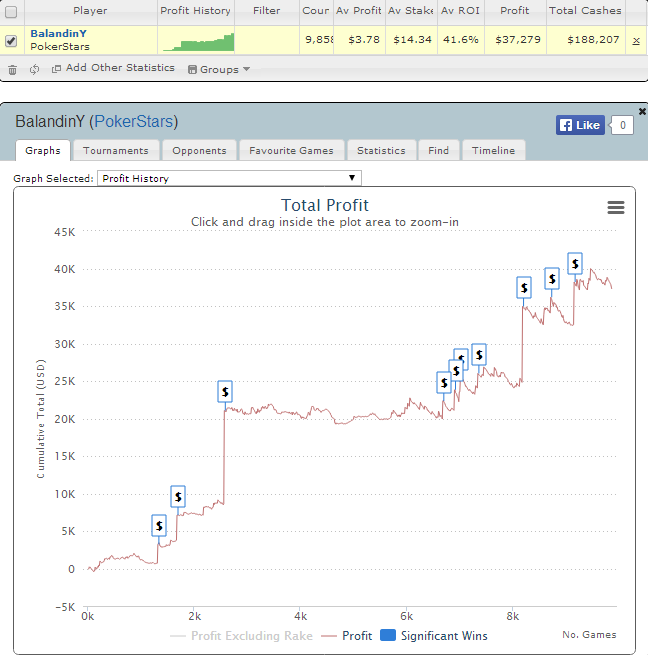Switch to the Opponents tab
The height and width of the screenshot is (657, 648).
(x=199, y=151)
